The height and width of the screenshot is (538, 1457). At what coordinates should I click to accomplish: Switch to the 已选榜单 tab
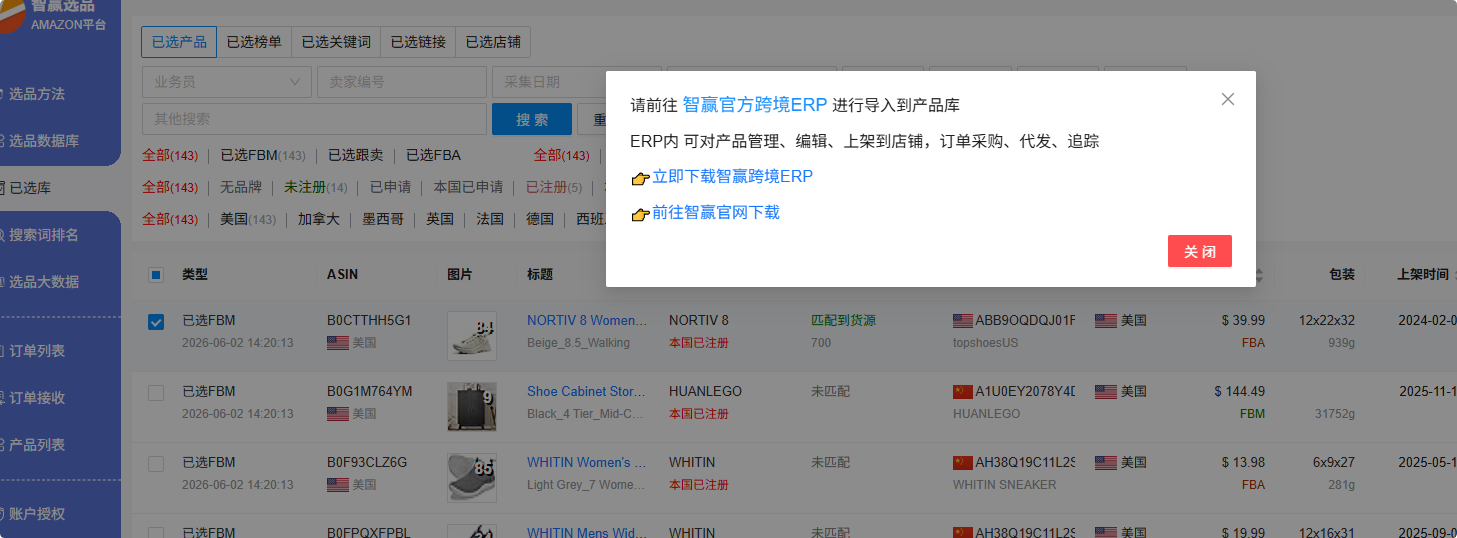(x=254, y=42)
